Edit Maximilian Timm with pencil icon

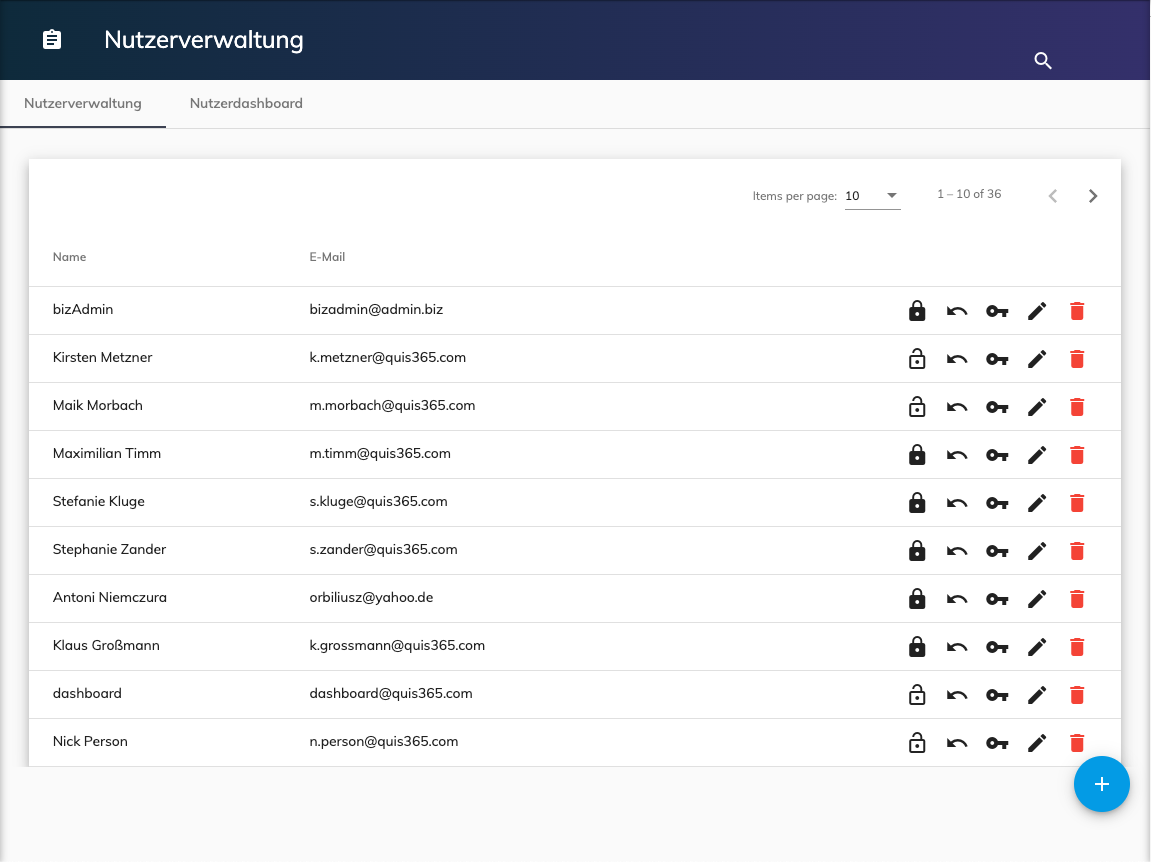coord(1037,455)
